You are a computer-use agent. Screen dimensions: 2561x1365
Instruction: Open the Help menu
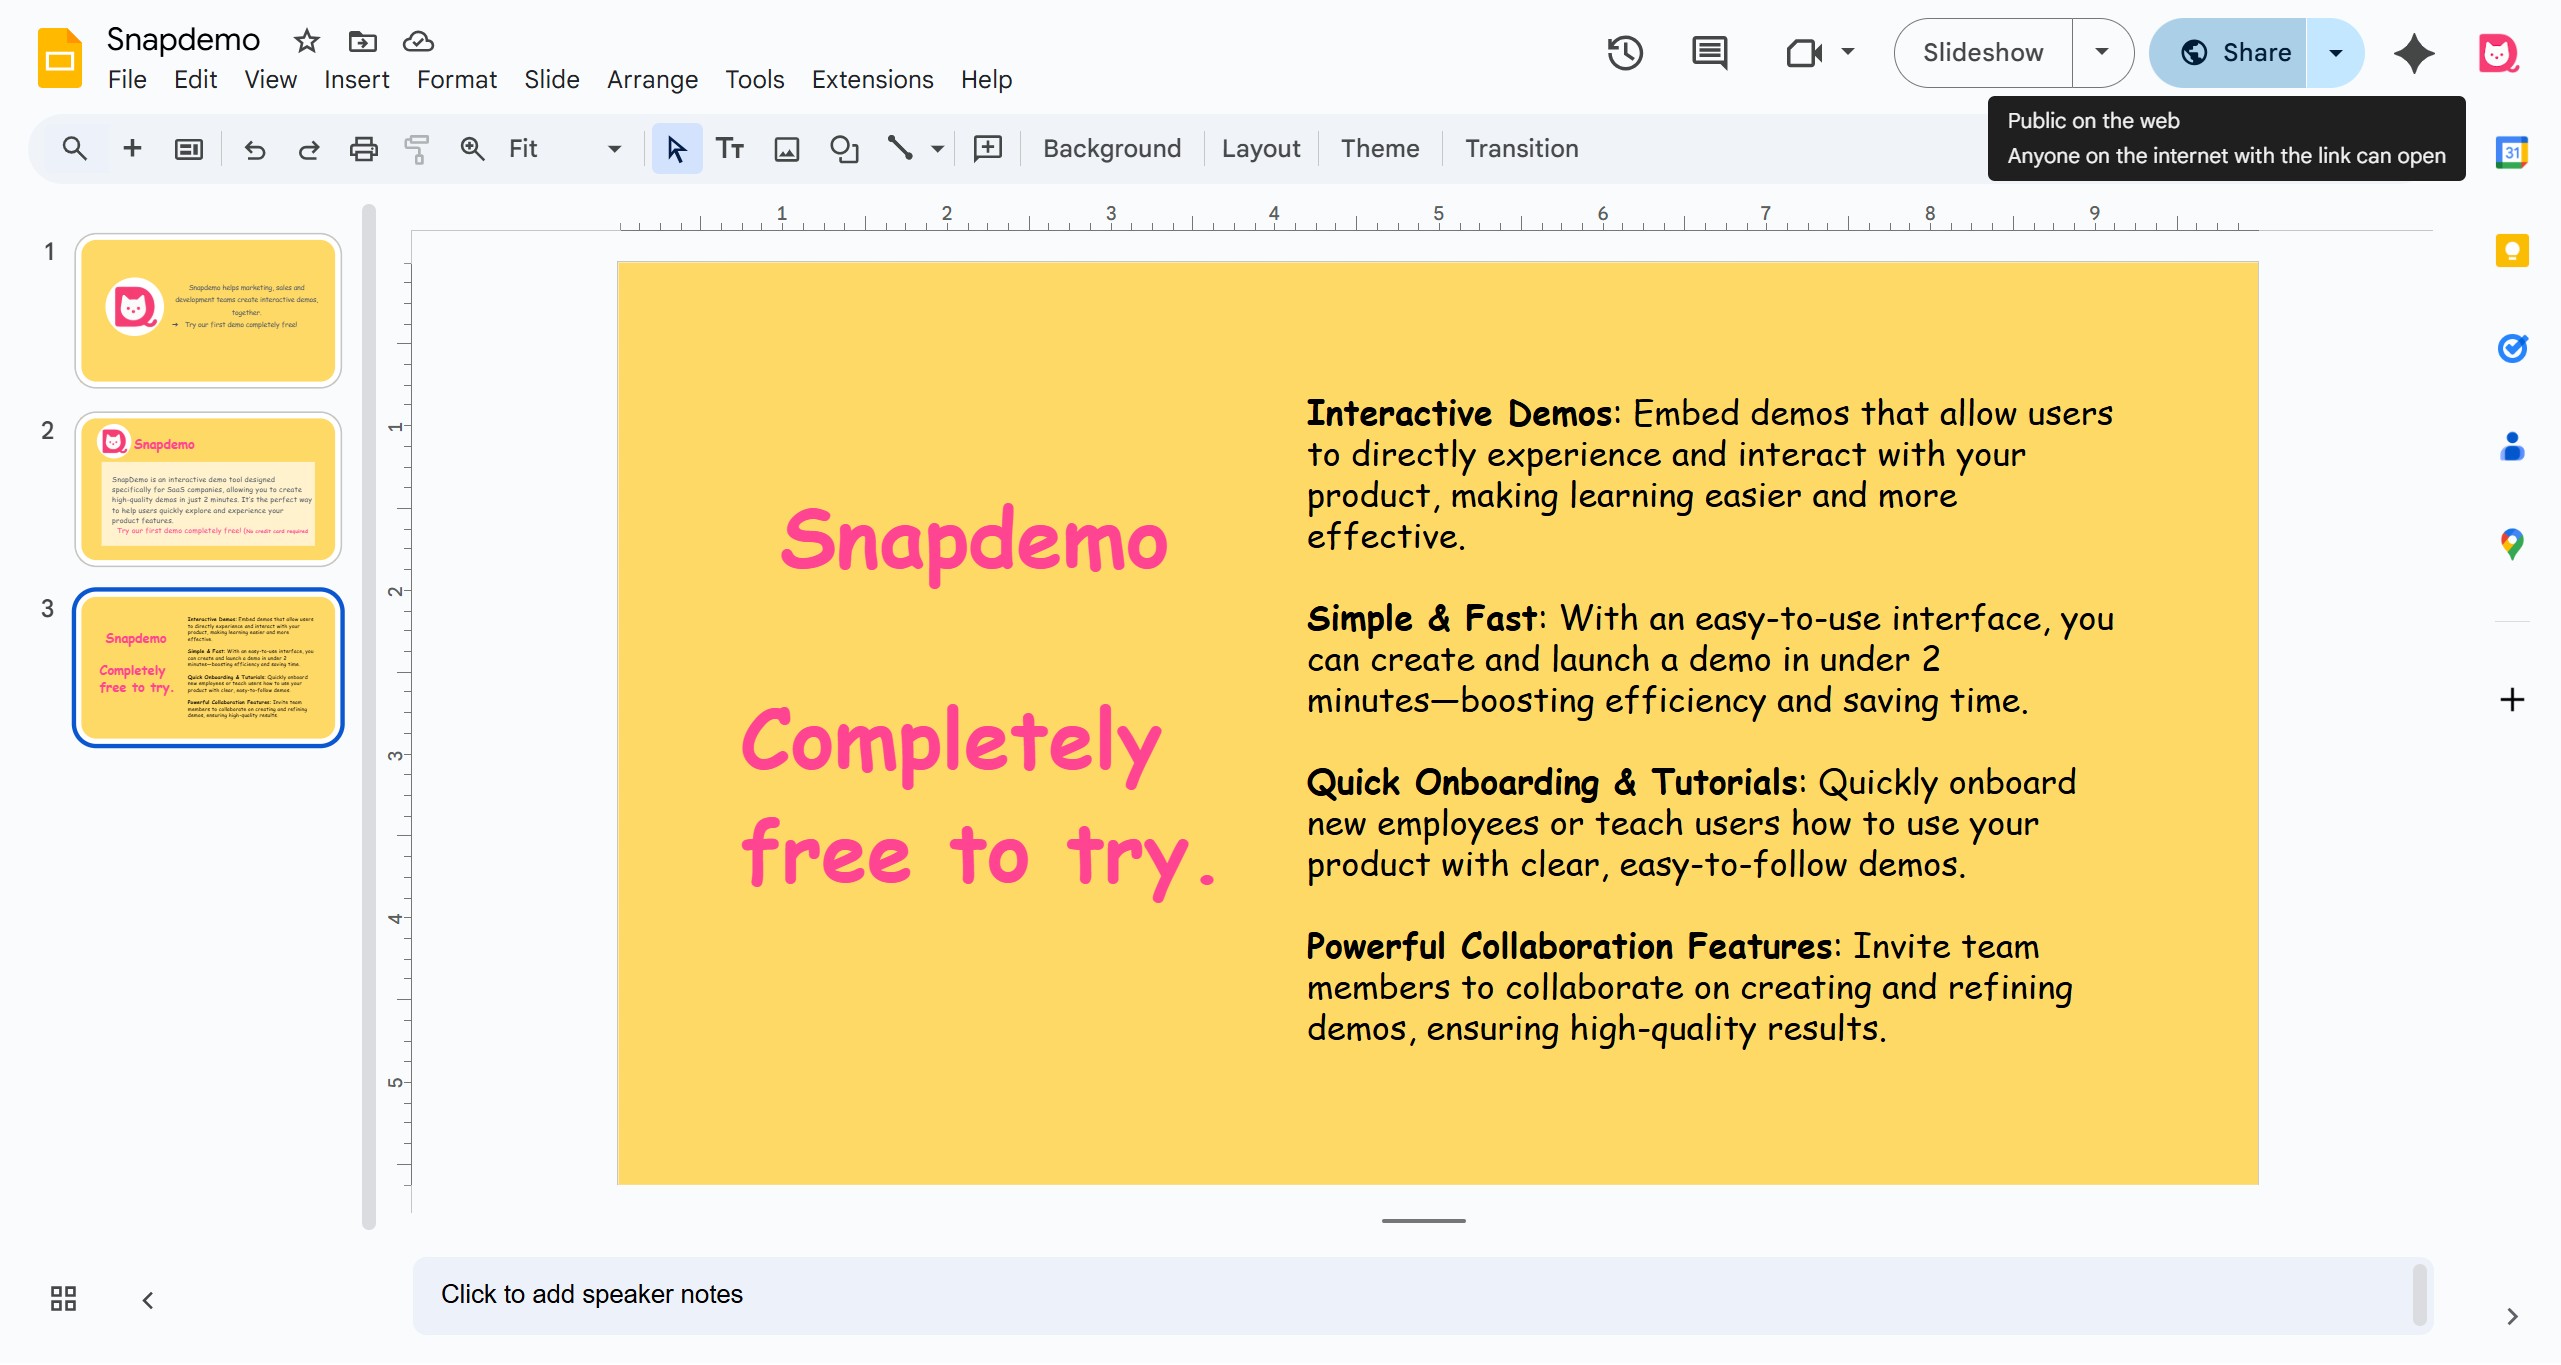(986, 79)
